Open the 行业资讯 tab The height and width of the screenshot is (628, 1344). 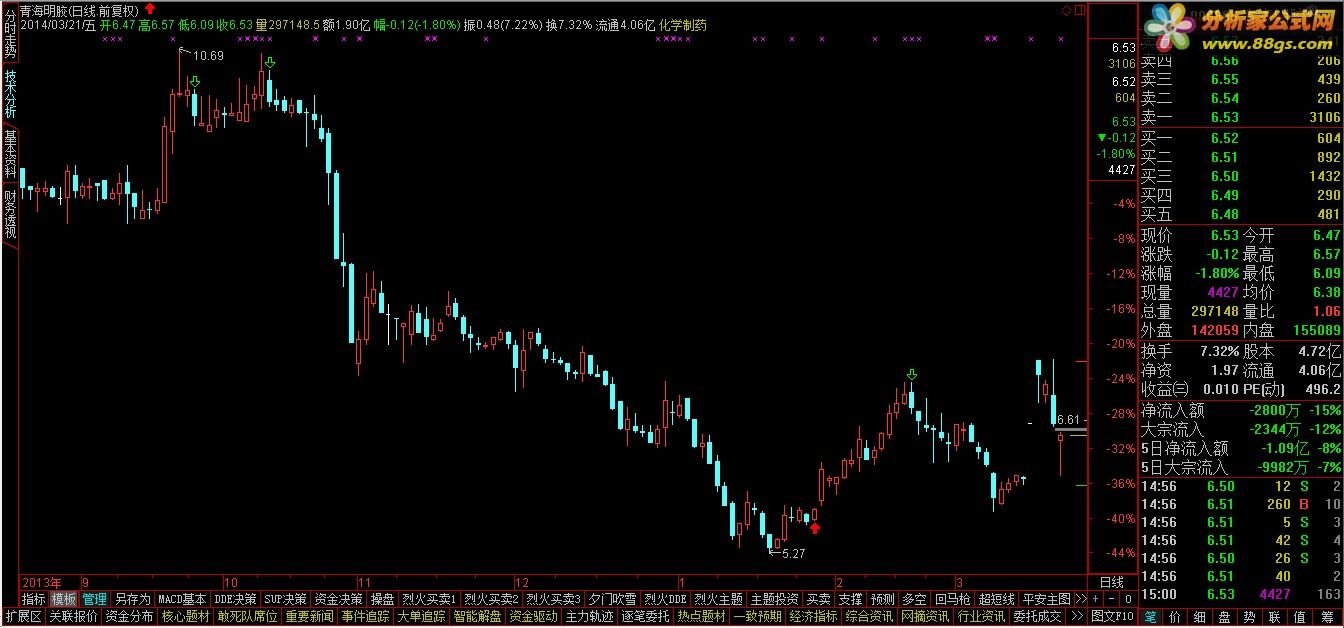pos(981,616)
